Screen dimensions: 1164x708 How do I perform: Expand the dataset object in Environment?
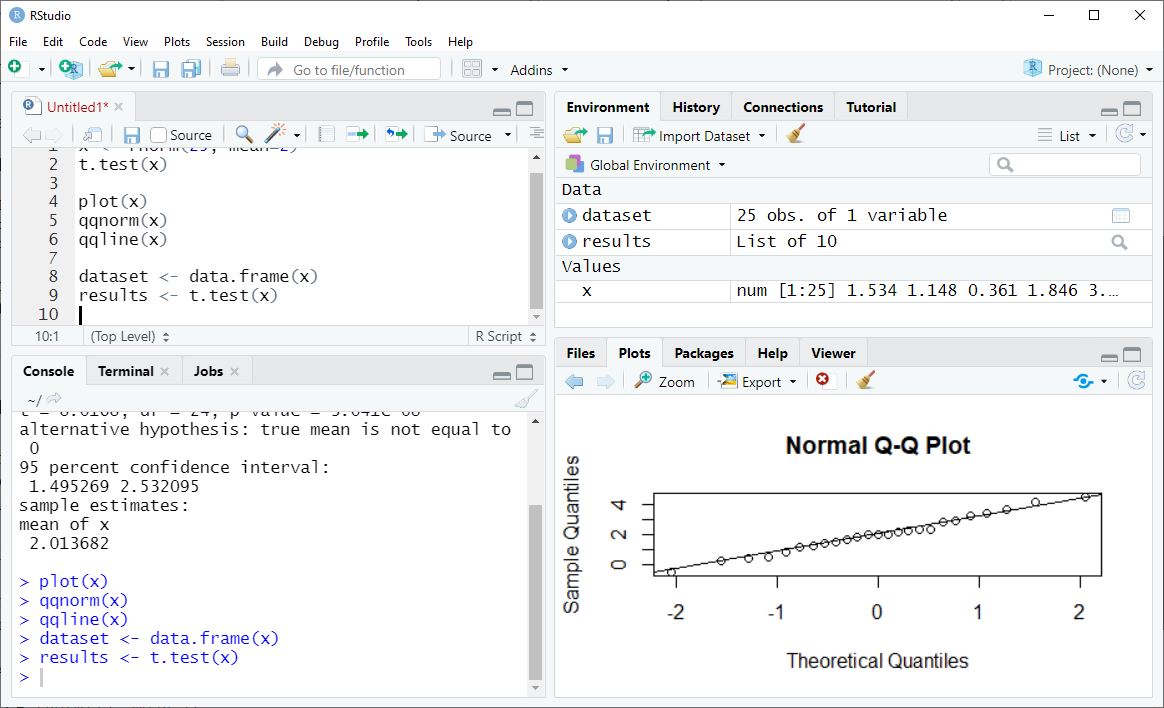point(570,215)
